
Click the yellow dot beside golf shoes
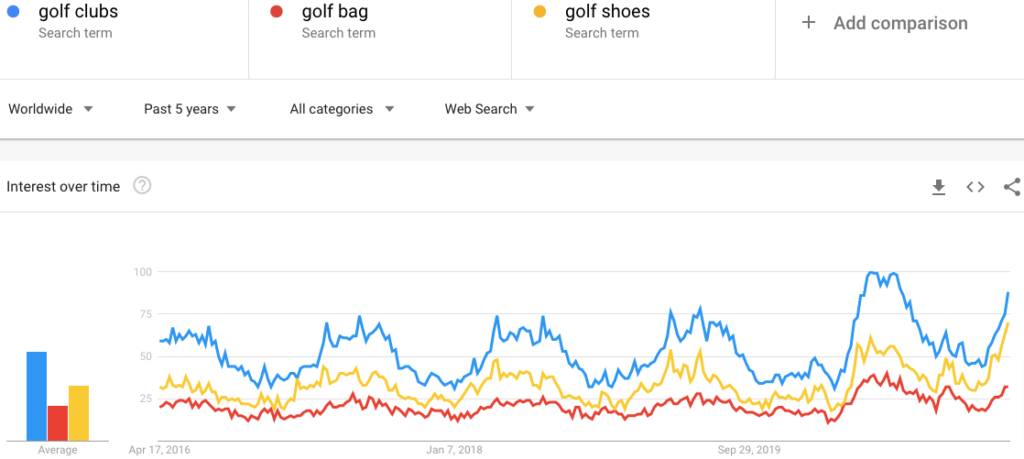[x=539, y=11]
